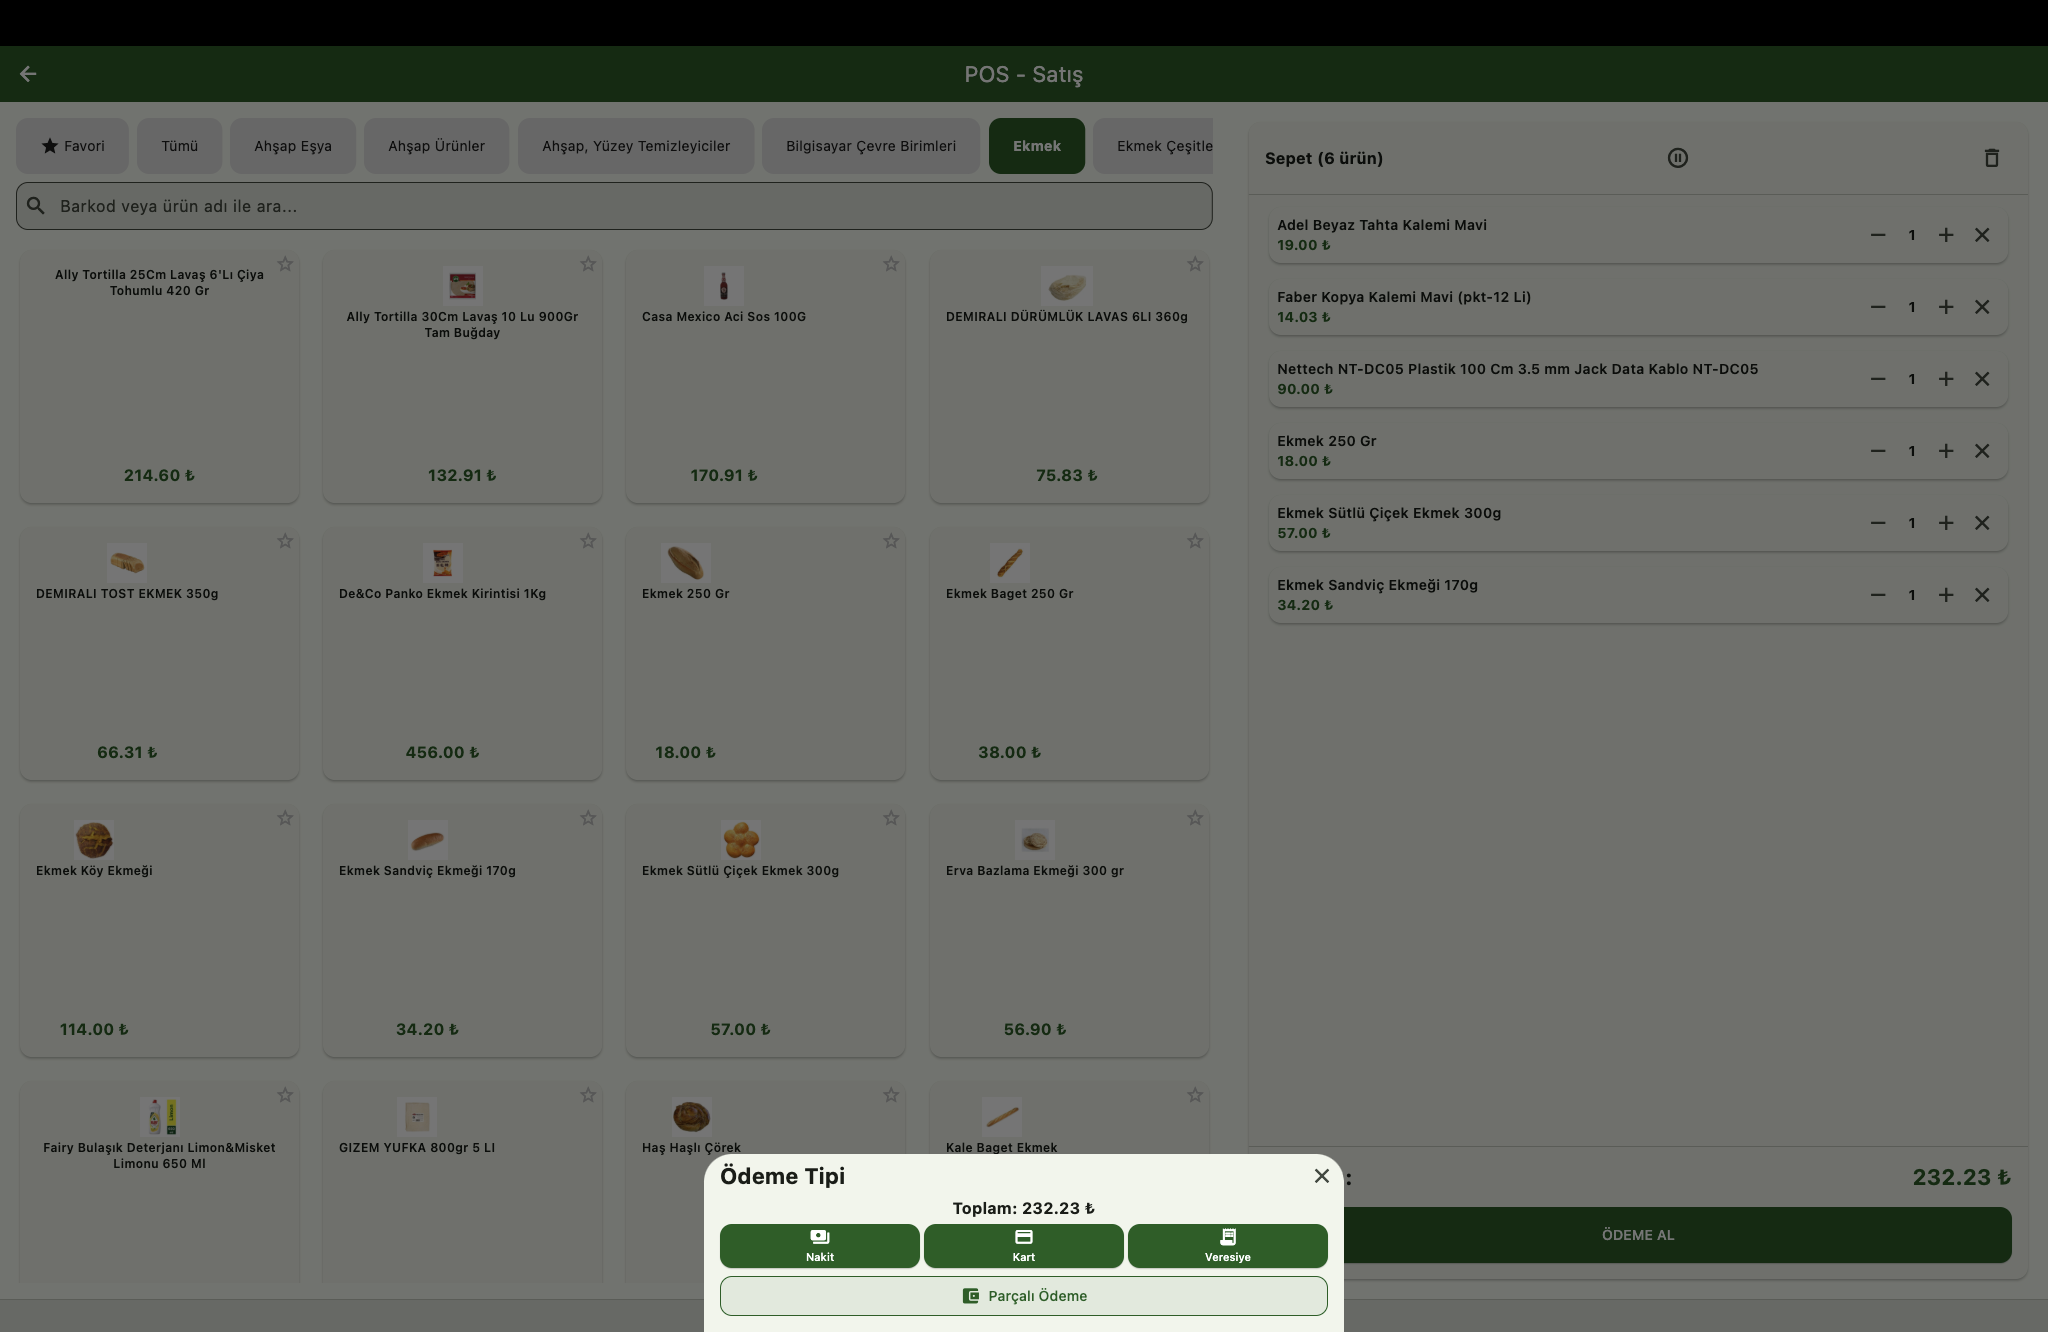The image size is (2048, 1332).
Task: Select Bilgisayar Çevre Birimleri category
Action: pyautogui.click(x=870, y=146)
